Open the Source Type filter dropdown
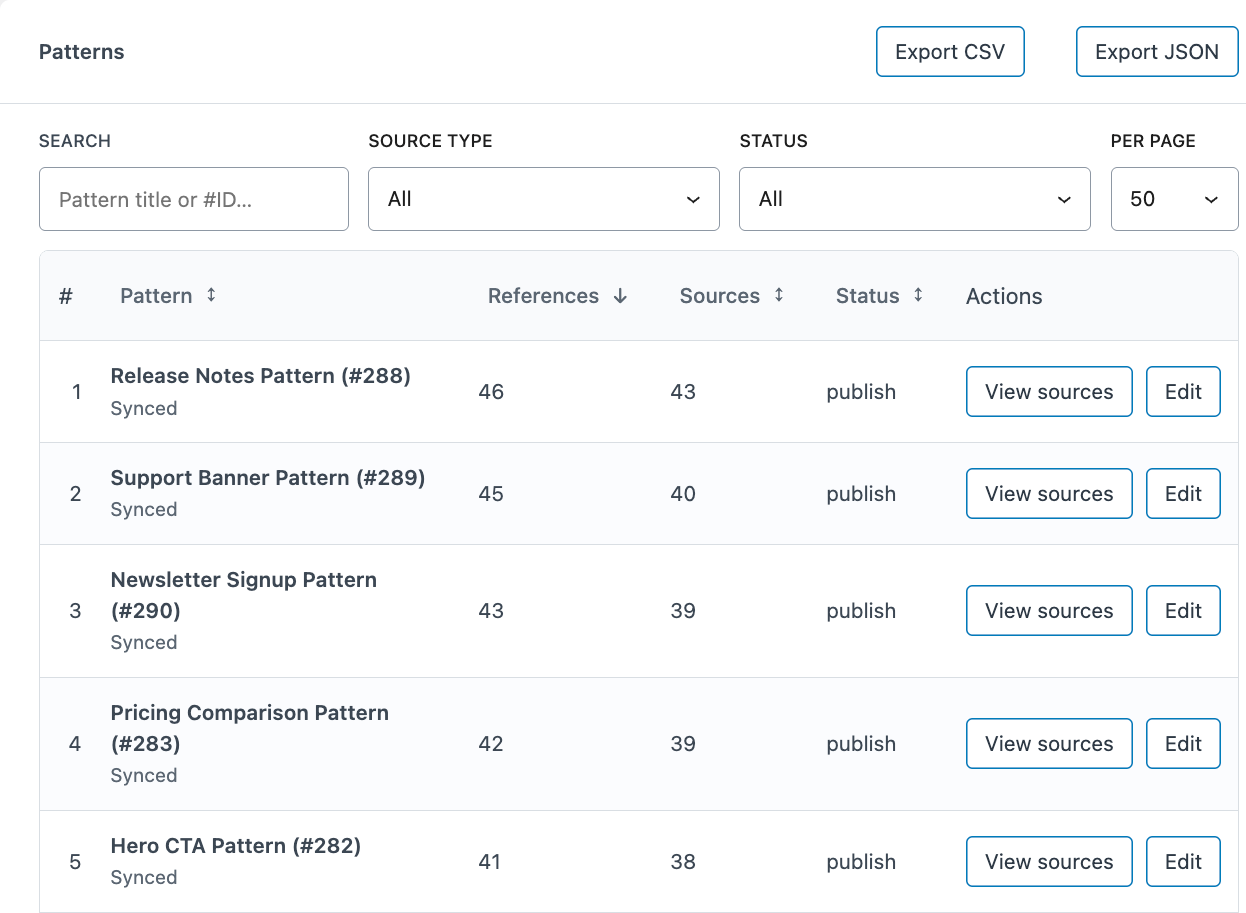This screenshot has width=1246, height=913. click(543, 198)
